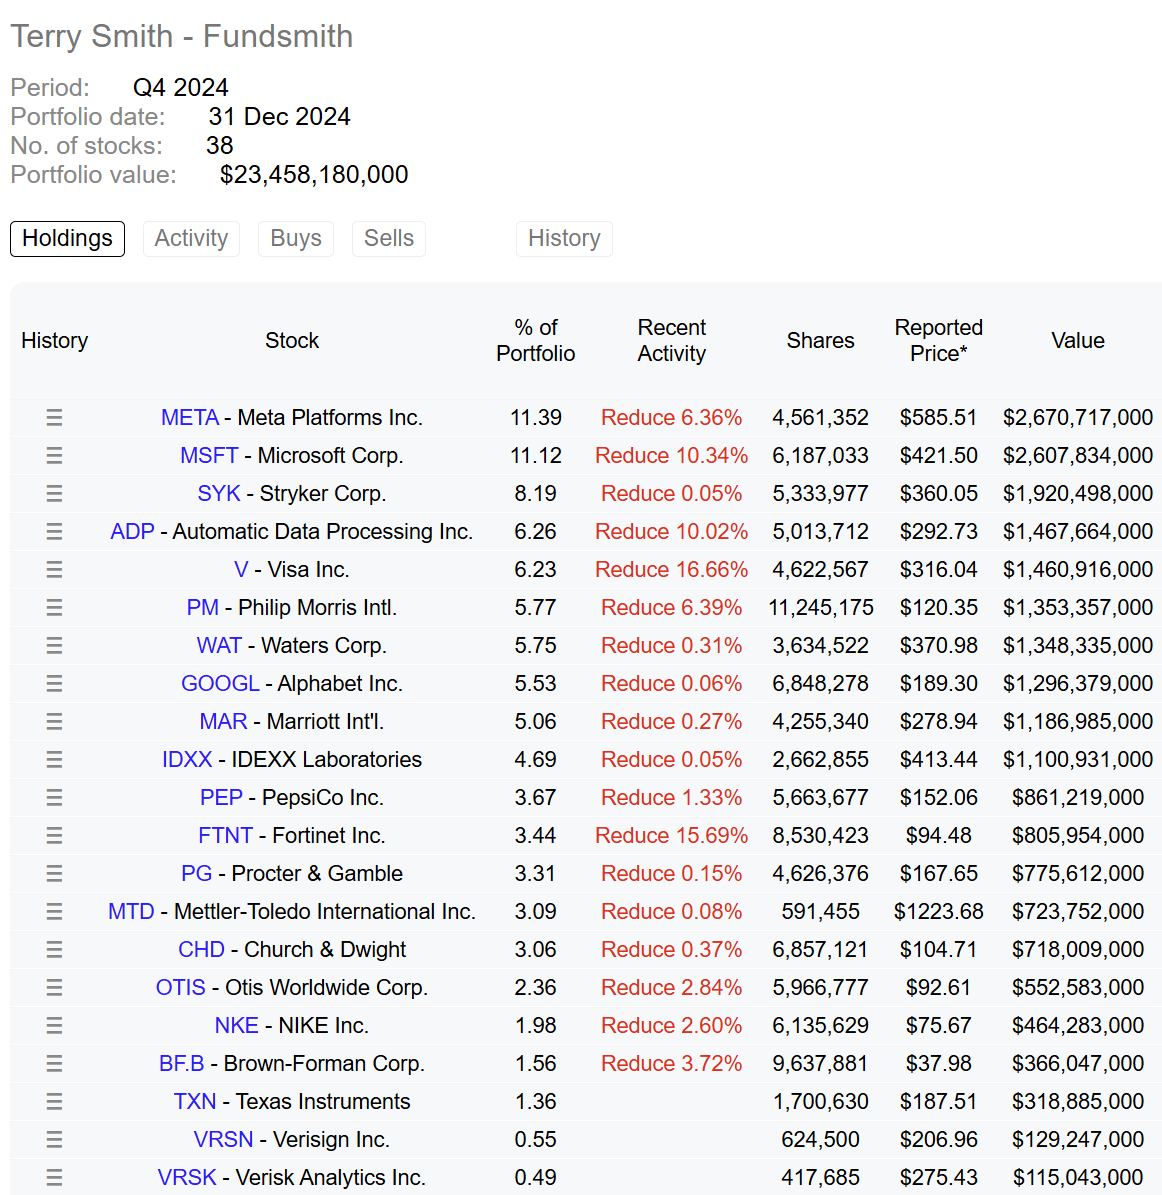Open history icon for Fortinet row
Screen dimensions: 1162x1195
(x=54, y=836)
